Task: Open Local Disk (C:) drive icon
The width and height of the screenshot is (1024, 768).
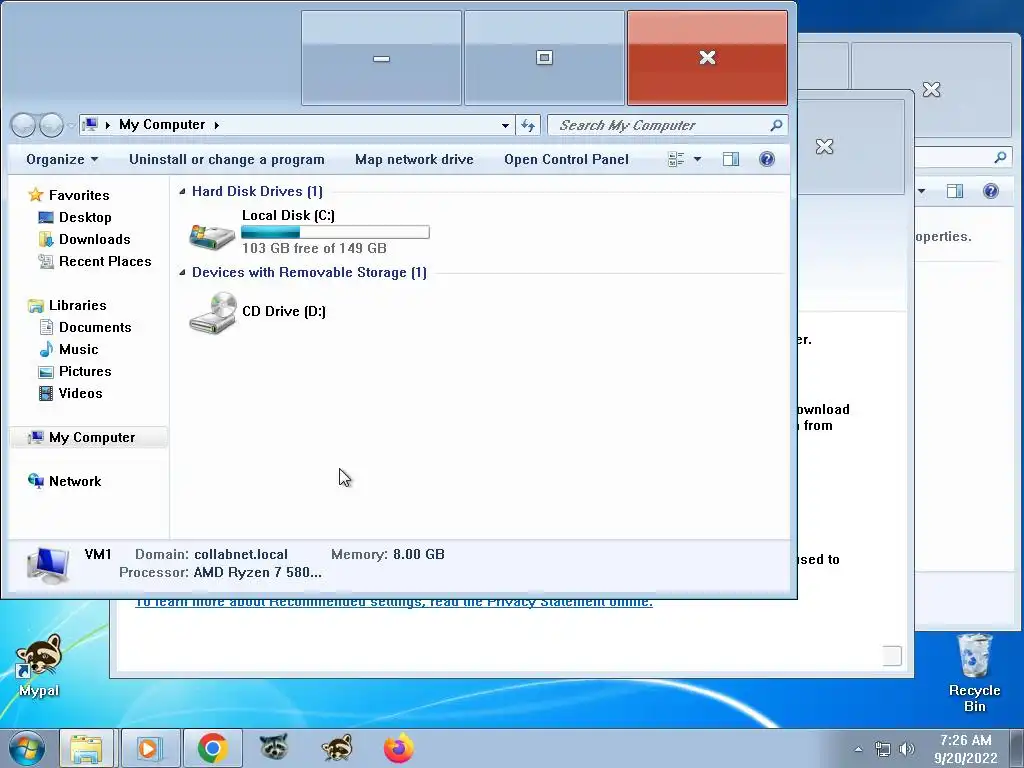Action: click(212, 236)
